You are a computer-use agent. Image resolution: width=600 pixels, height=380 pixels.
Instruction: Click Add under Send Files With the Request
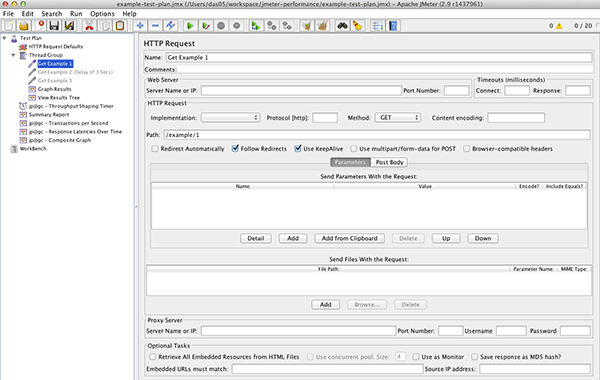coord(325,305)
